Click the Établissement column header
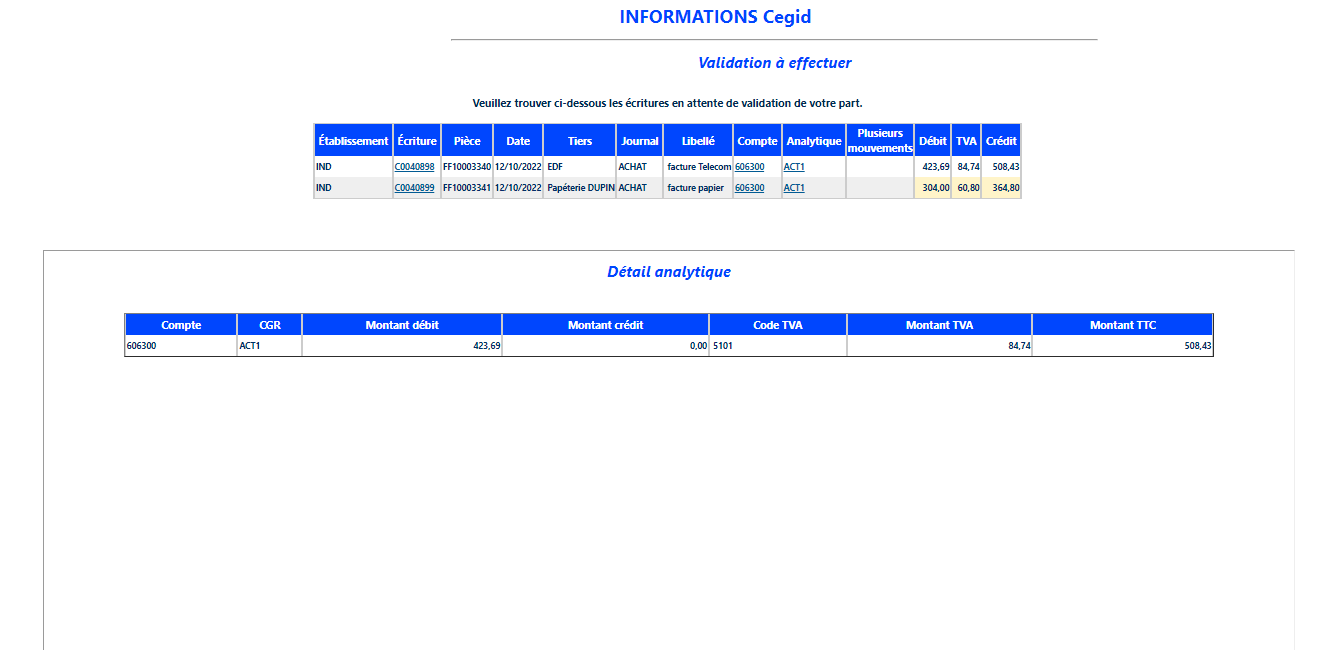This screenshot has width=1337, height=650. coord(353,141)
